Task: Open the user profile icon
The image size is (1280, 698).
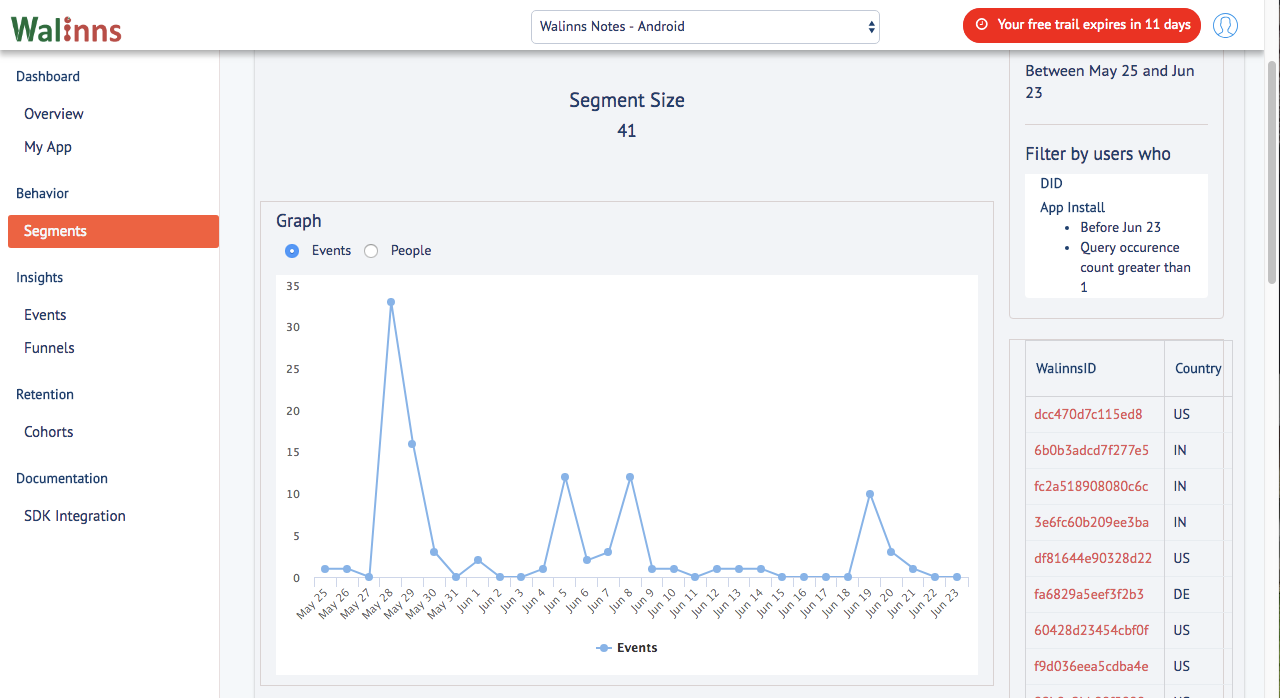Action: pos(1225,26)
